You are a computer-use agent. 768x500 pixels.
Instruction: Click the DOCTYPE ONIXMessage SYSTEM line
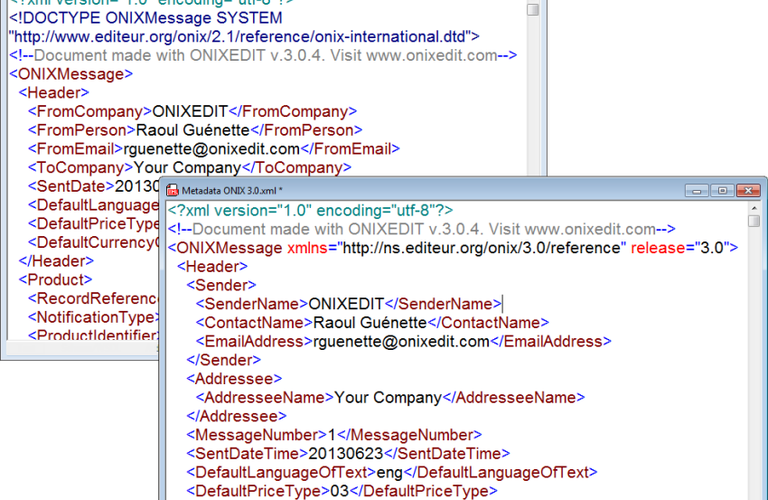[x=146, y=18]
